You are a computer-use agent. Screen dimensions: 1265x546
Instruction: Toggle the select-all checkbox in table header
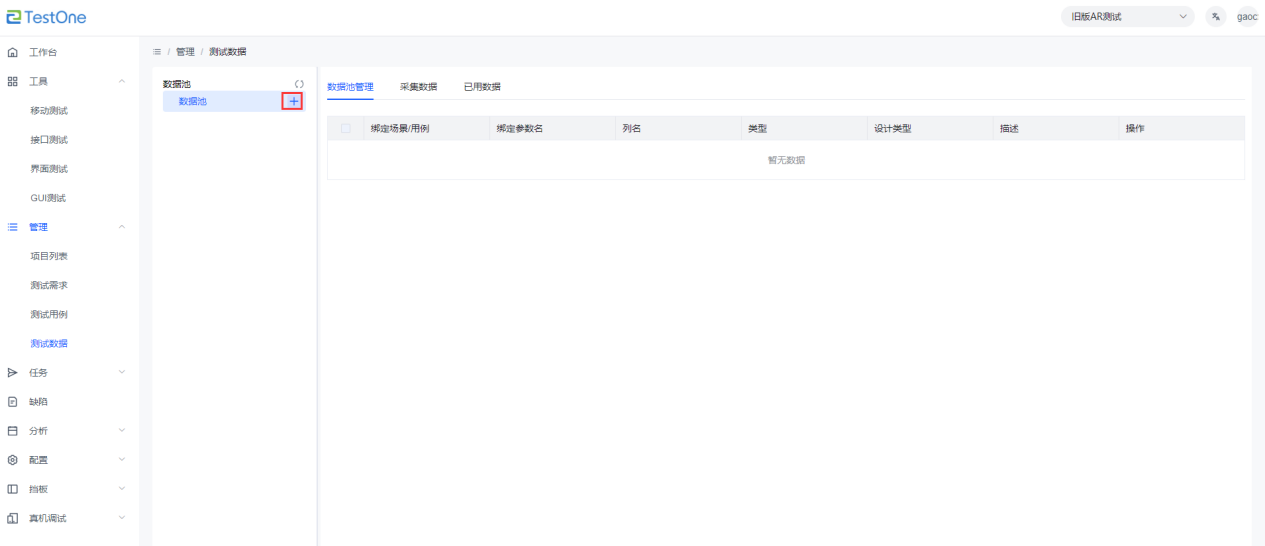(346, 128)
